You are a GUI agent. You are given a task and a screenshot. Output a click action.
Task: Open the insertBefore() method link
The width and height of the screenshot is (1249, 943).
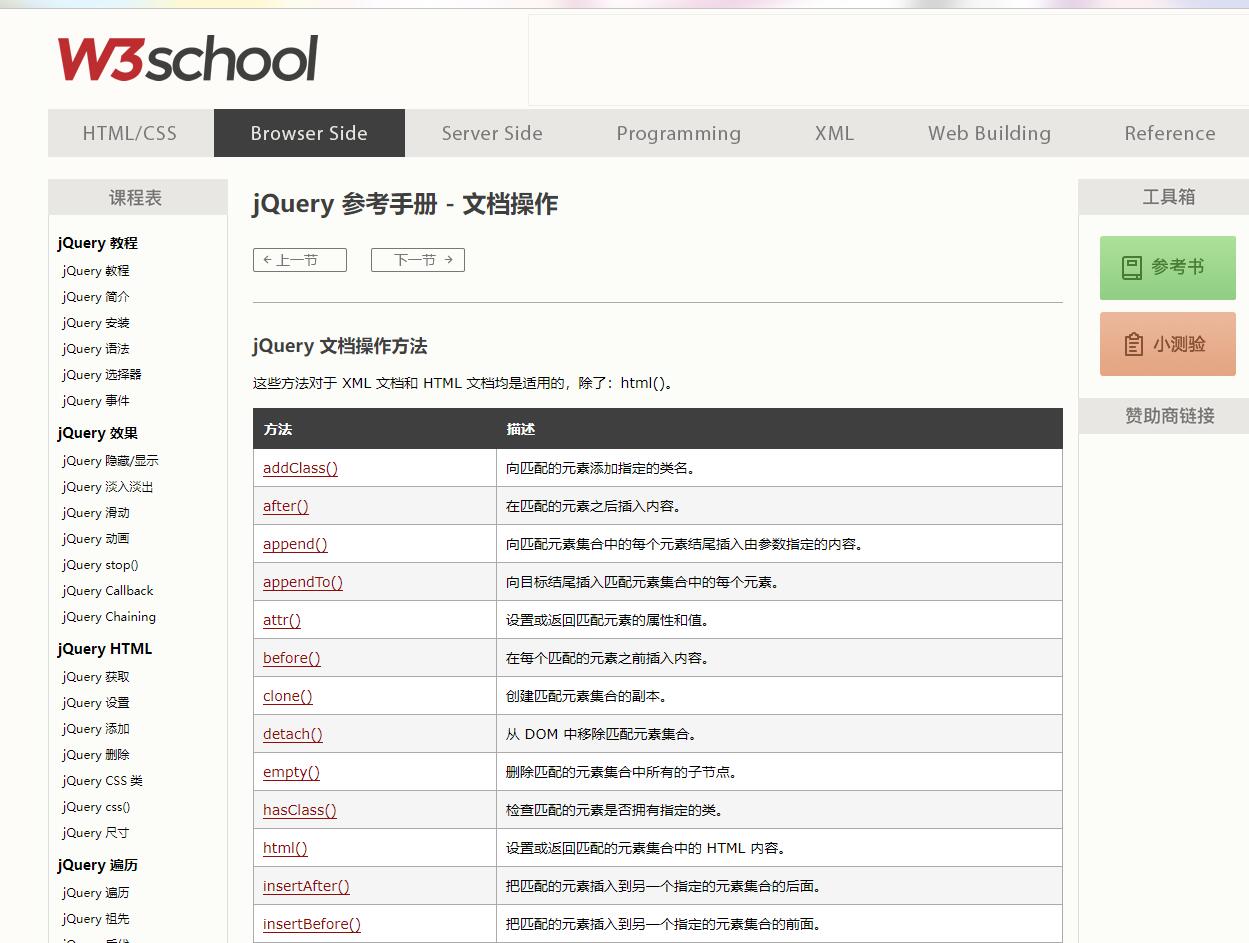311,924
